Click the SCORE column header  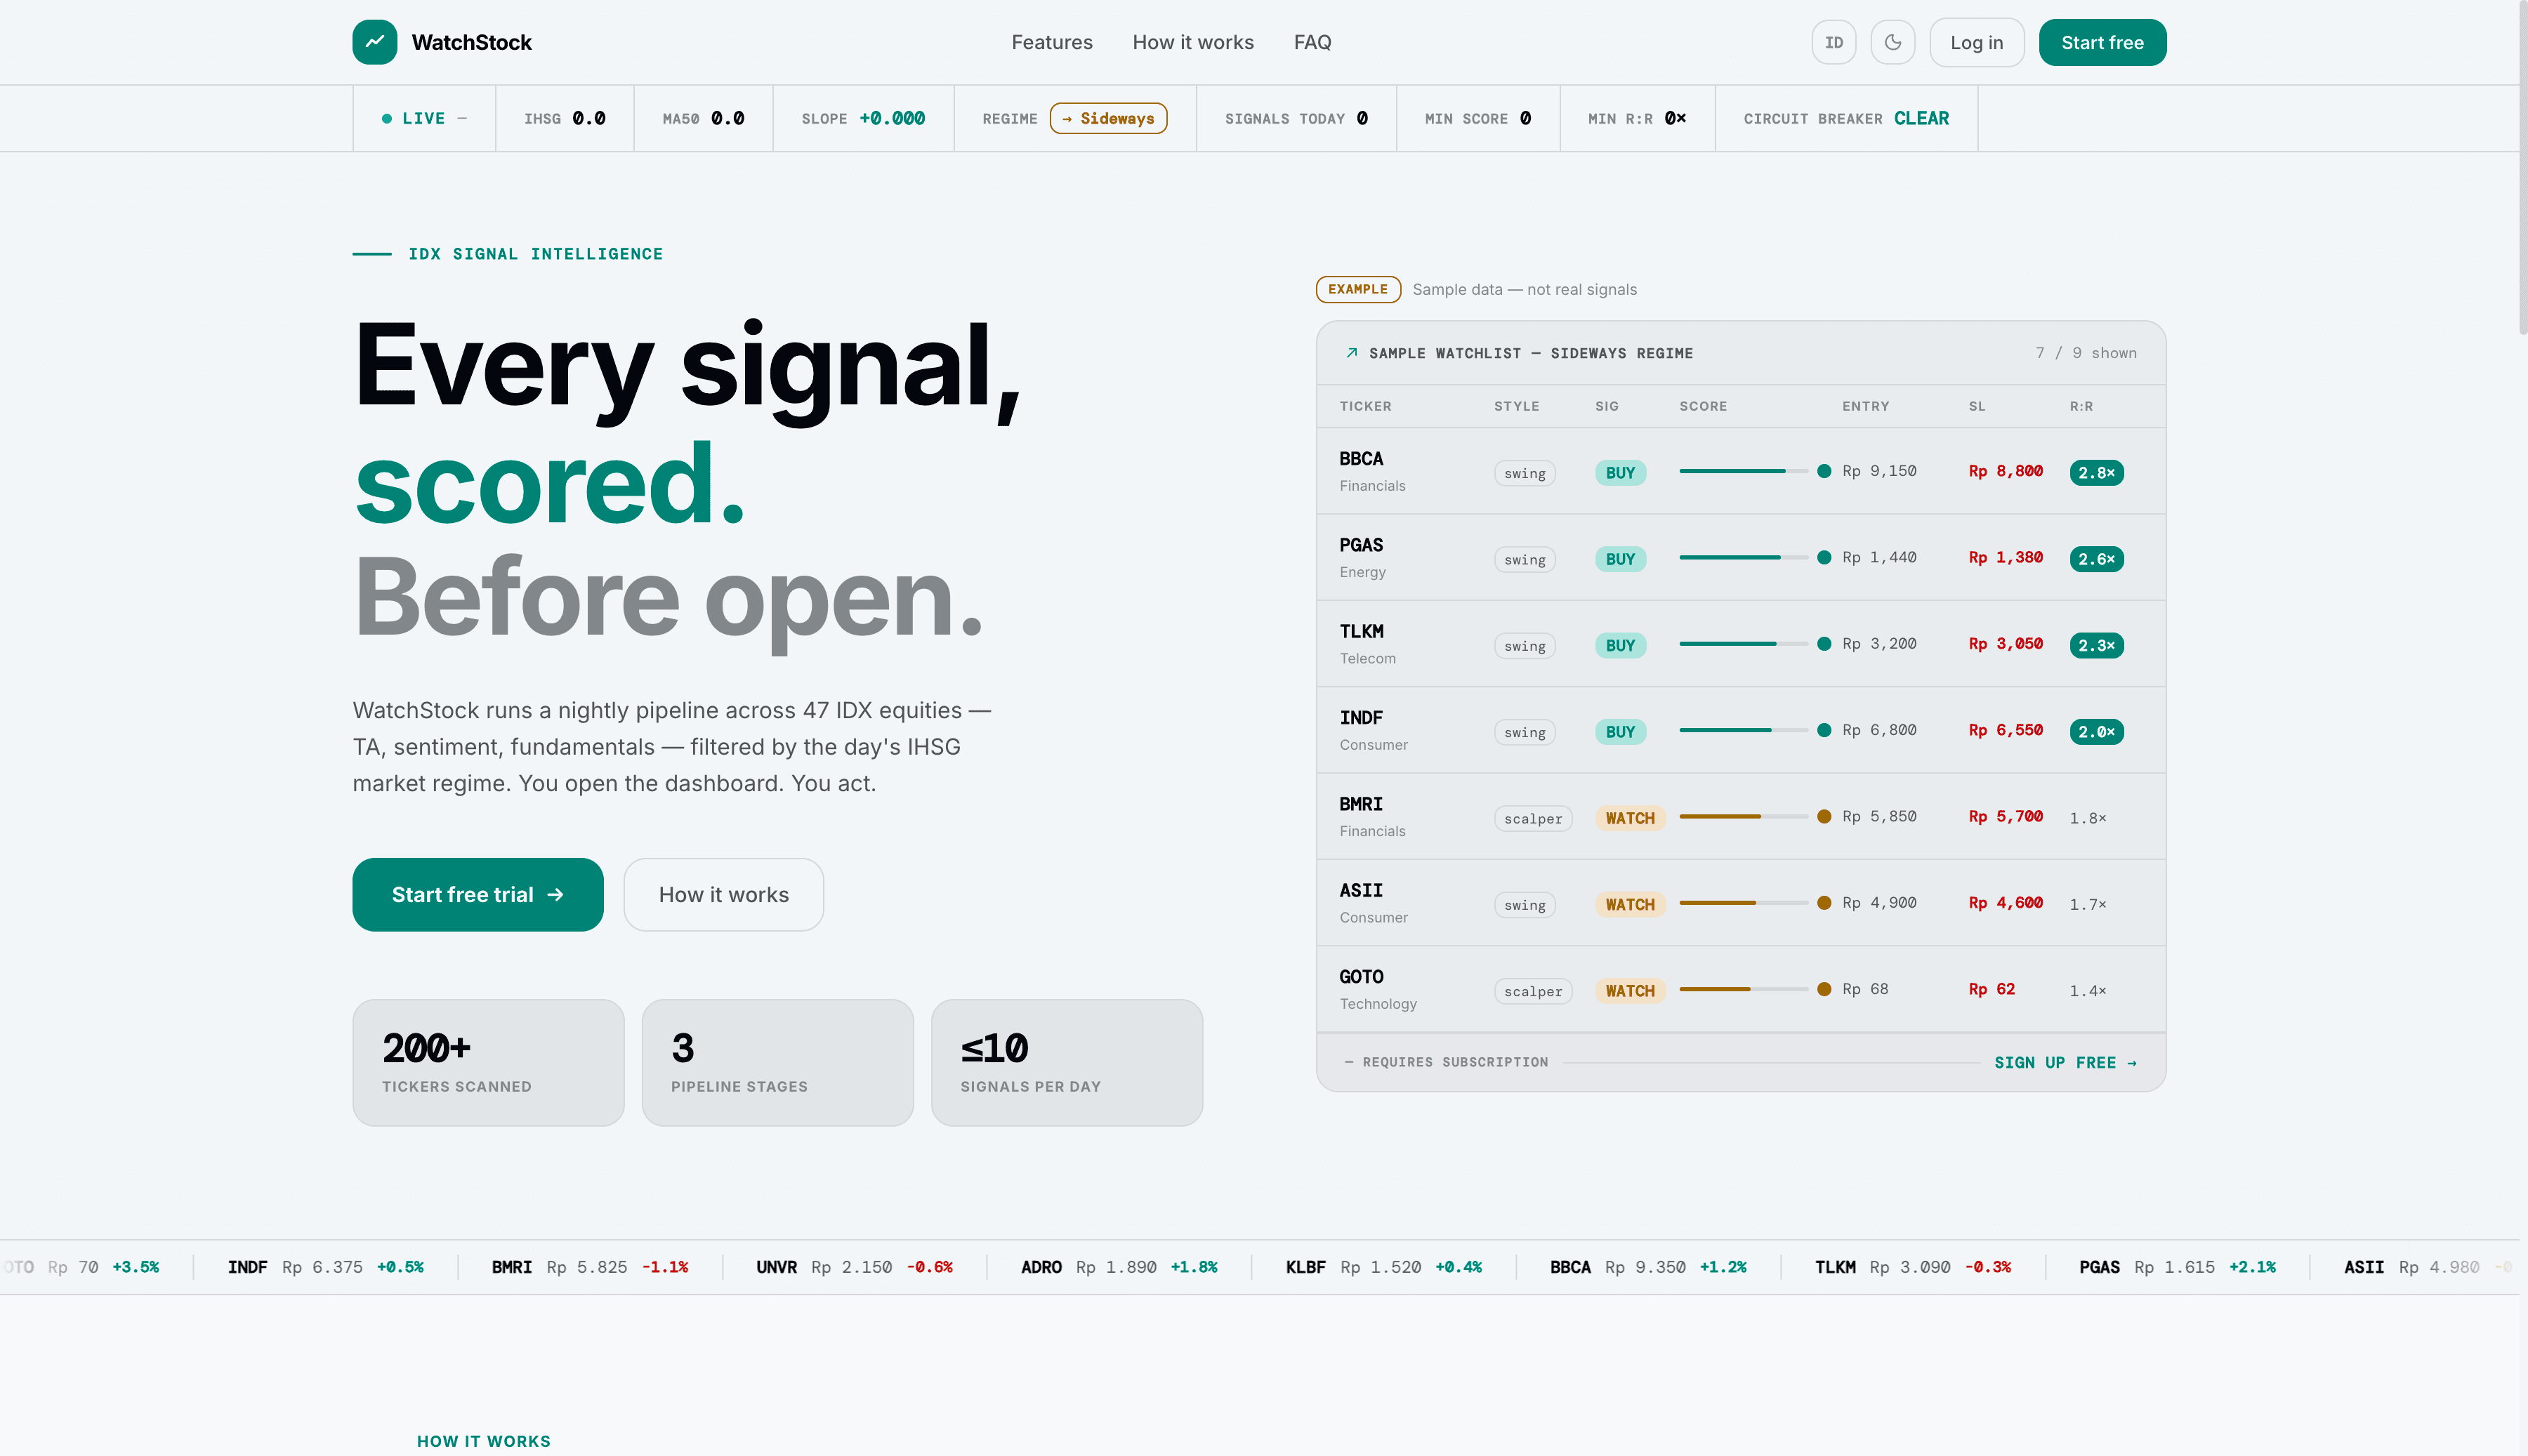1703,406
